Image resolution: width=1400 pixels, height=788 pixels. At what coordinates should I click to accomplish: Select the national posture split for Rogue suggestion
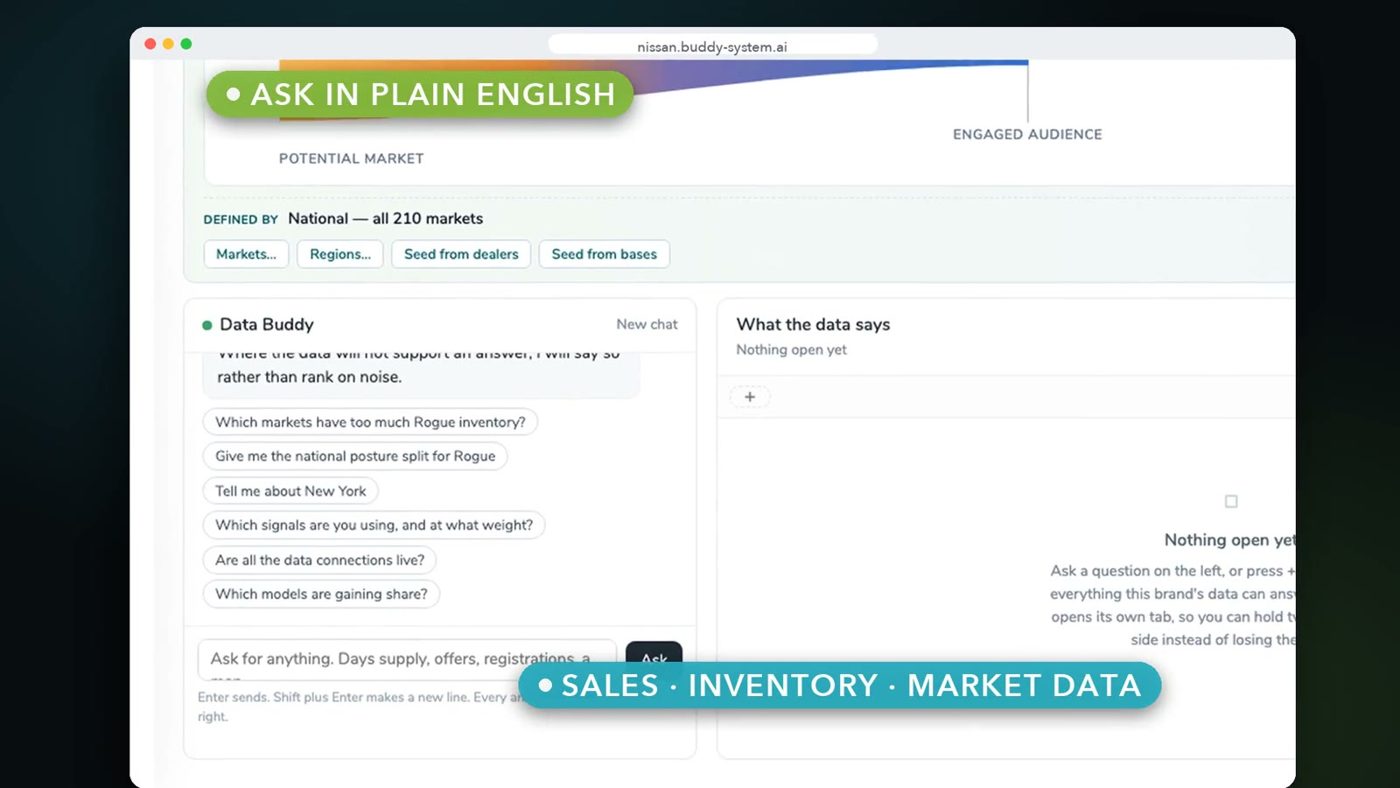click(355, 456)
